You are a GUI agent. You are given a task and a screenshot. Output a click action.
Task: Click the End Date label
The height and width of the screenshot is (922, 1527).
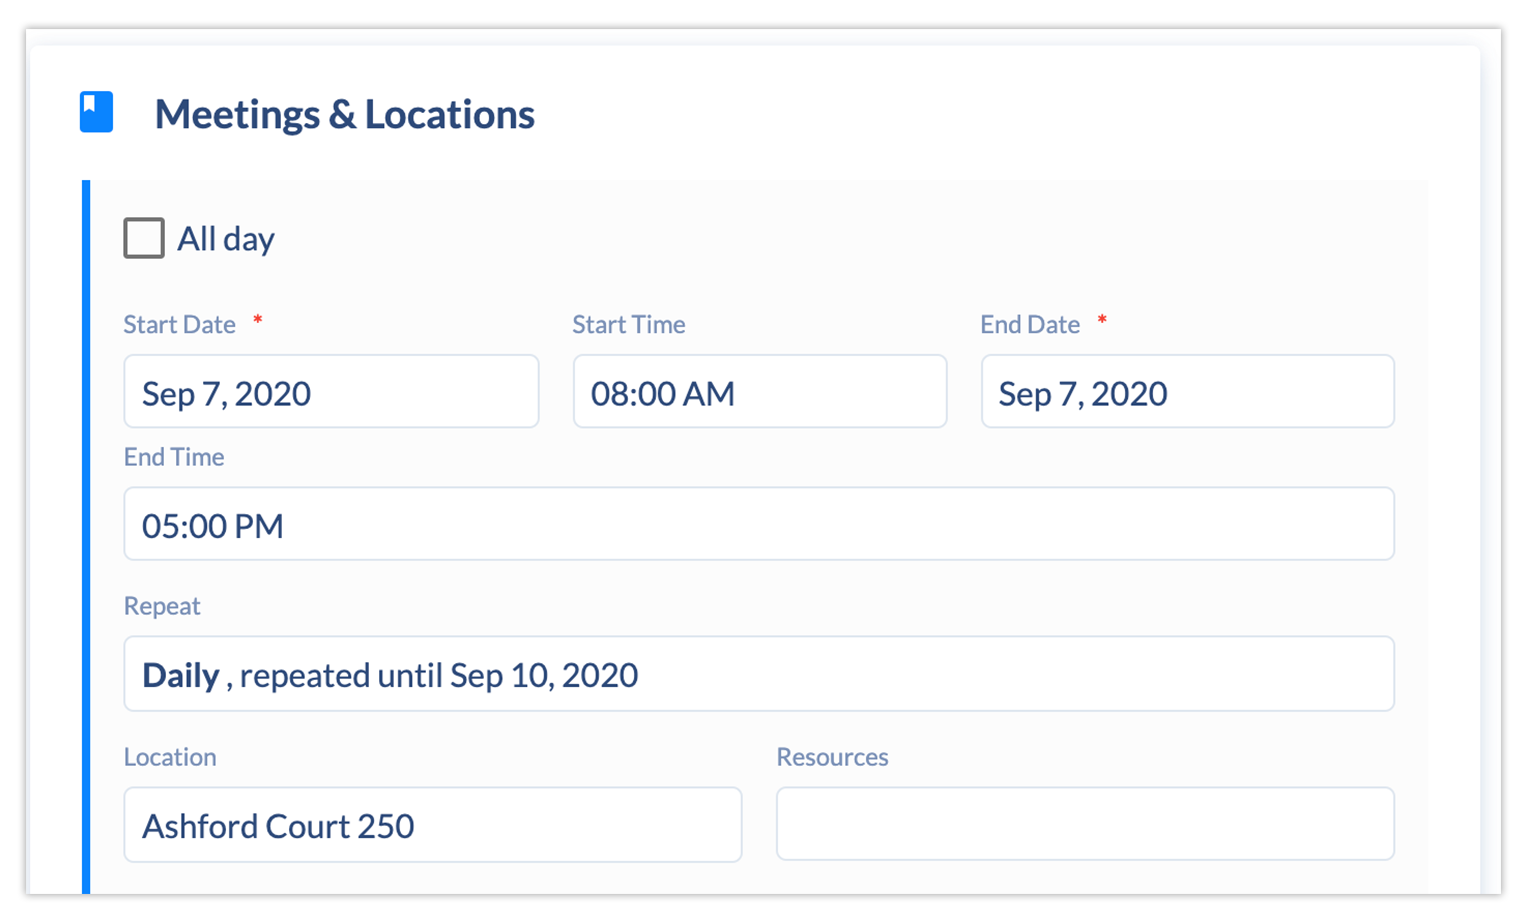click(x=1029, y=324)
